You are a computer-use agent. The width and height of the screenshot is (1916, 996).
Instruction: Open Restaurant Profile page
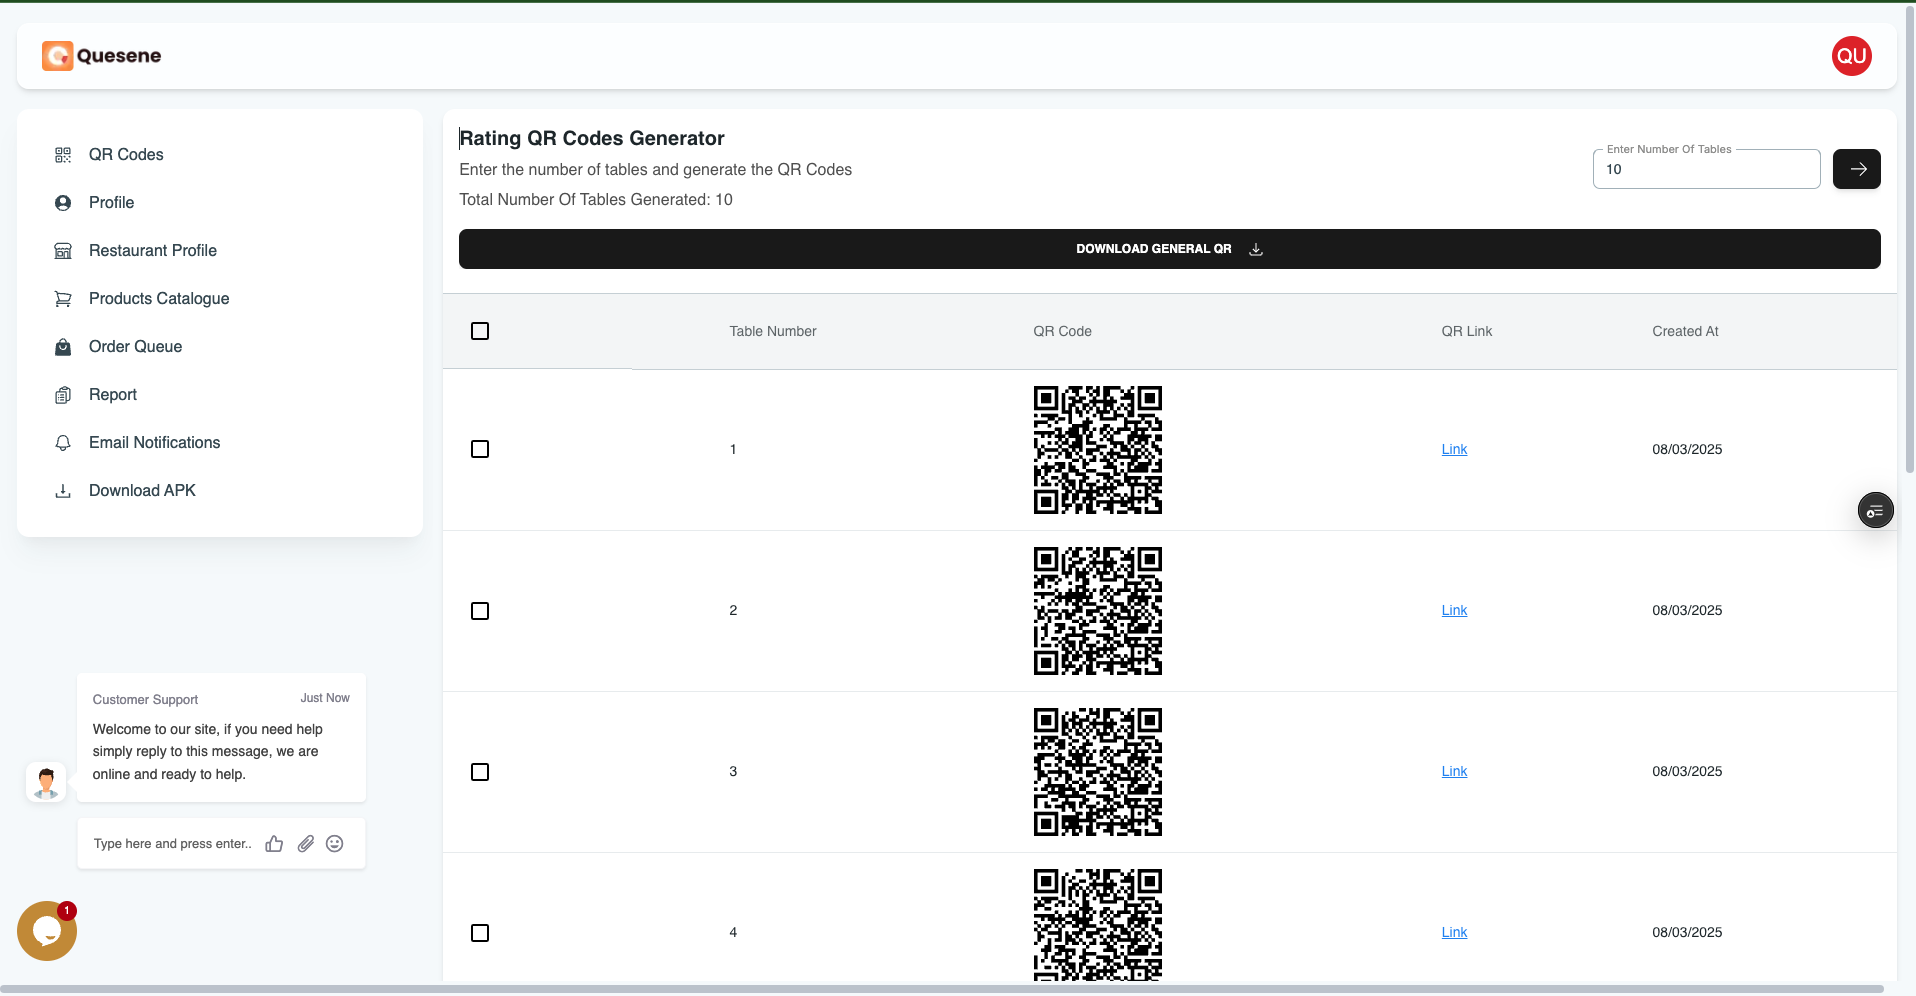tap(153, 251)
